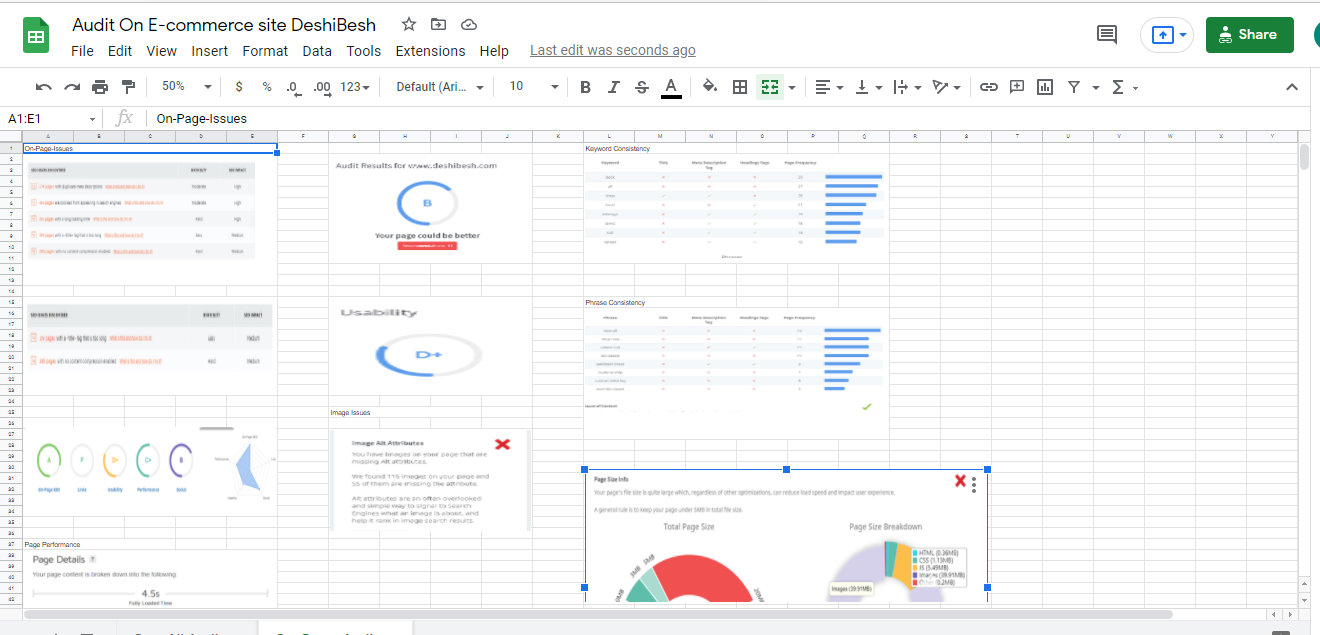Screen dimensions: 1320x635
Task: Select the strikethrough icon
Action: tap(641, 87)
